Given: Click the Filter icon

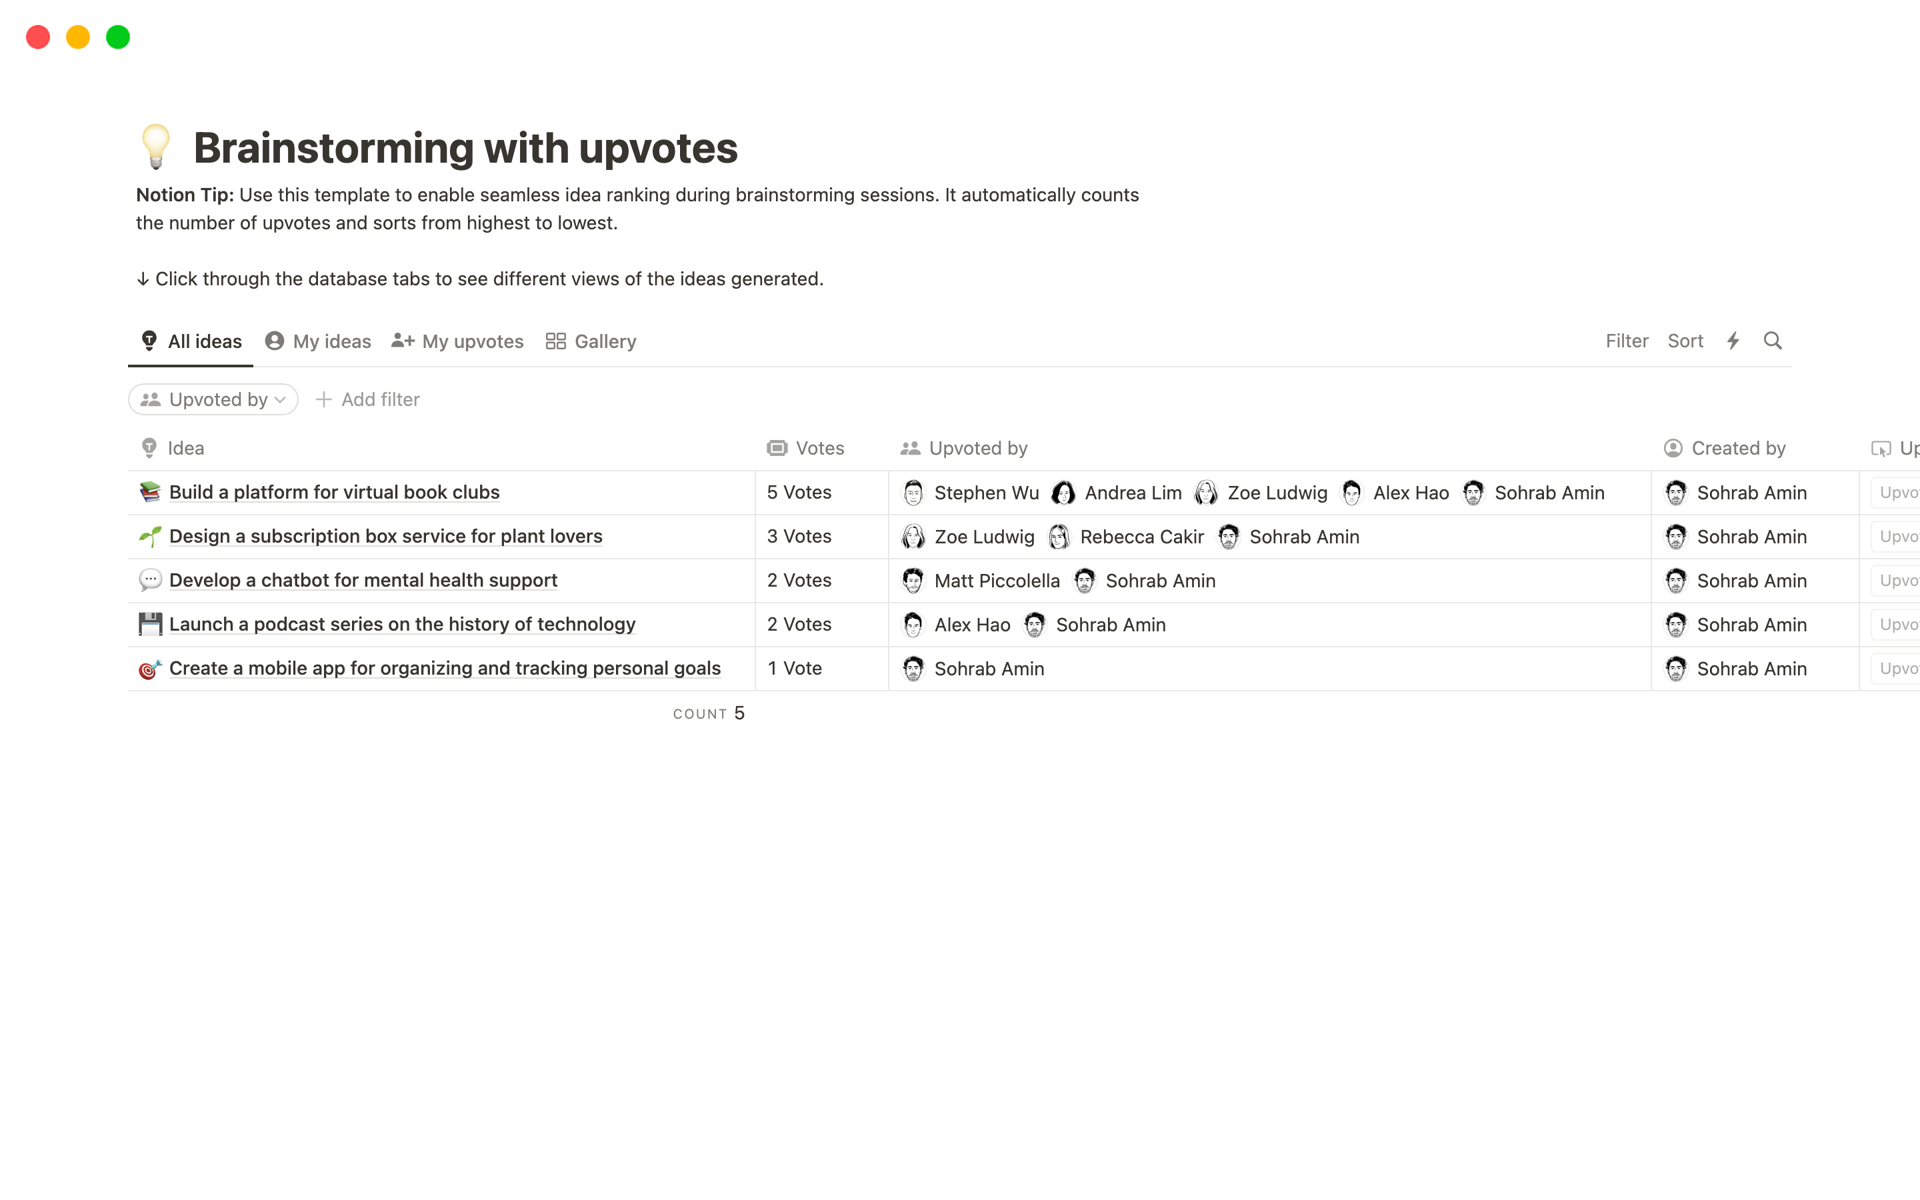Looking at the screenshot, I should point(1624,340).
